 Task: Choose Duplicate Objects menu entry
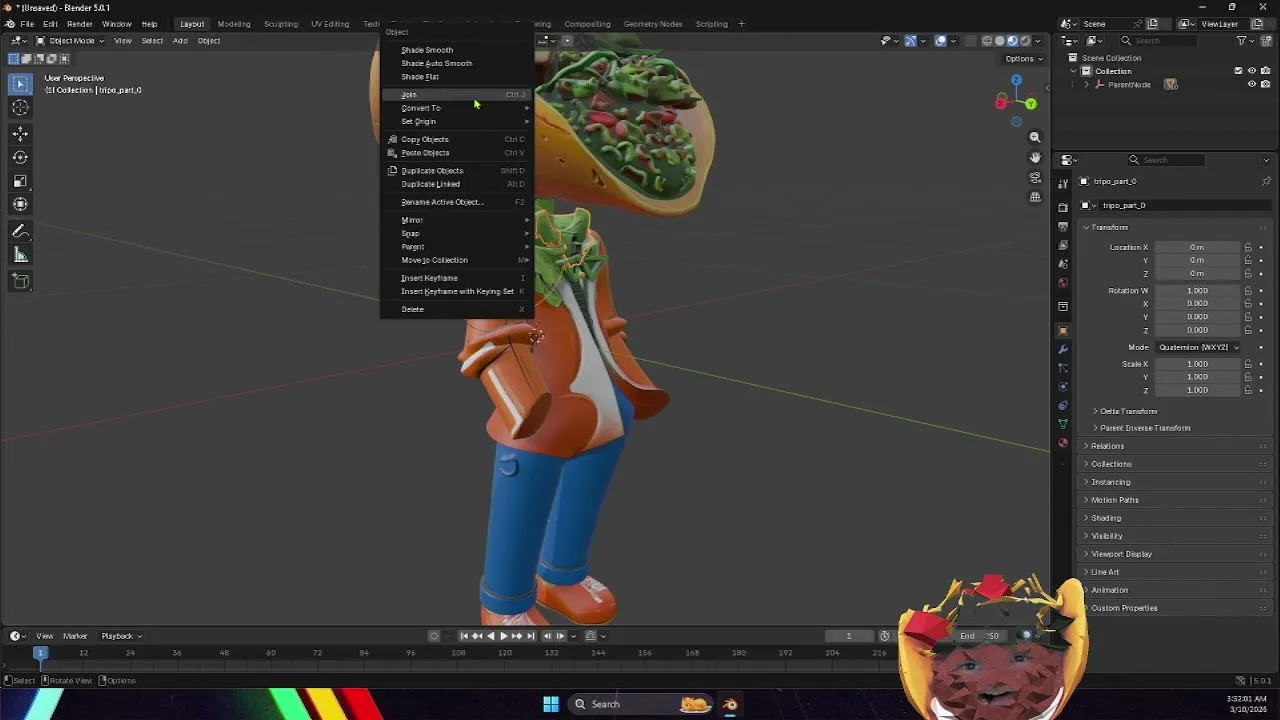pyautogui.click(x=456, y=171)
